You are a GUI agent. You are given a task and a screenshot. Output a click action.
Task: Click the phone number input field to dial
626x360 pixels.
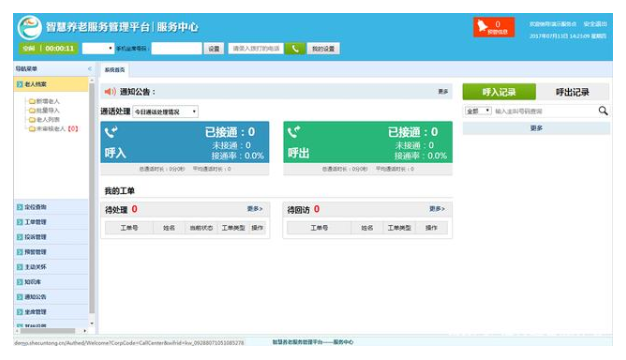(x=256, y=49)
